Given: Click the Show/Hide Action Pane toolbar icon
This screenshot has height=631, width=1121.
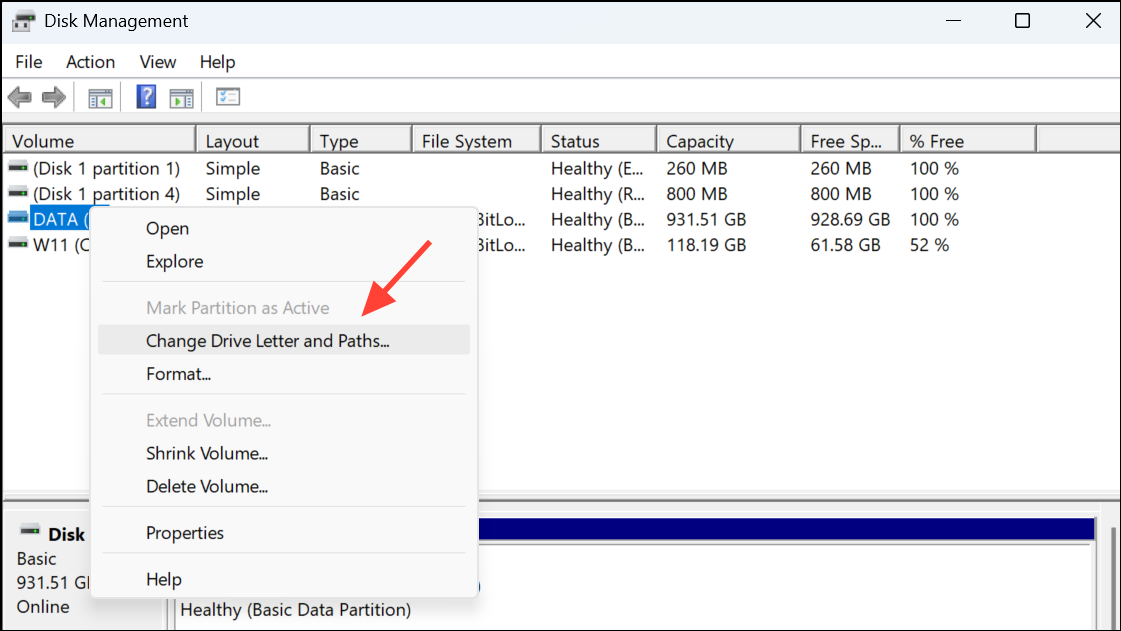Looking at the screenshot, I should click(181, 97).
